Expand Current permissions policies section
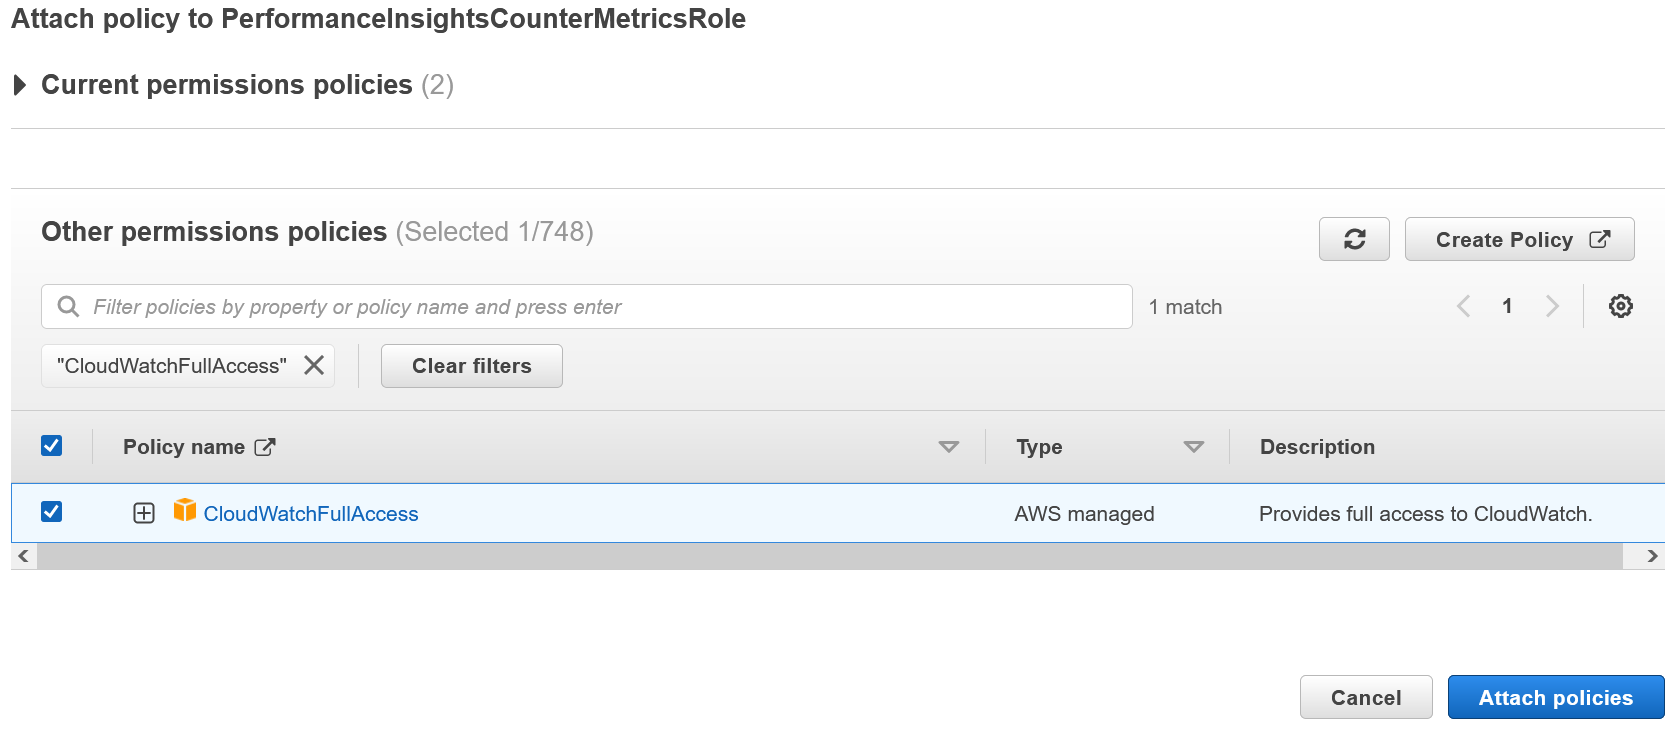1672x730 pixels. 20,85
